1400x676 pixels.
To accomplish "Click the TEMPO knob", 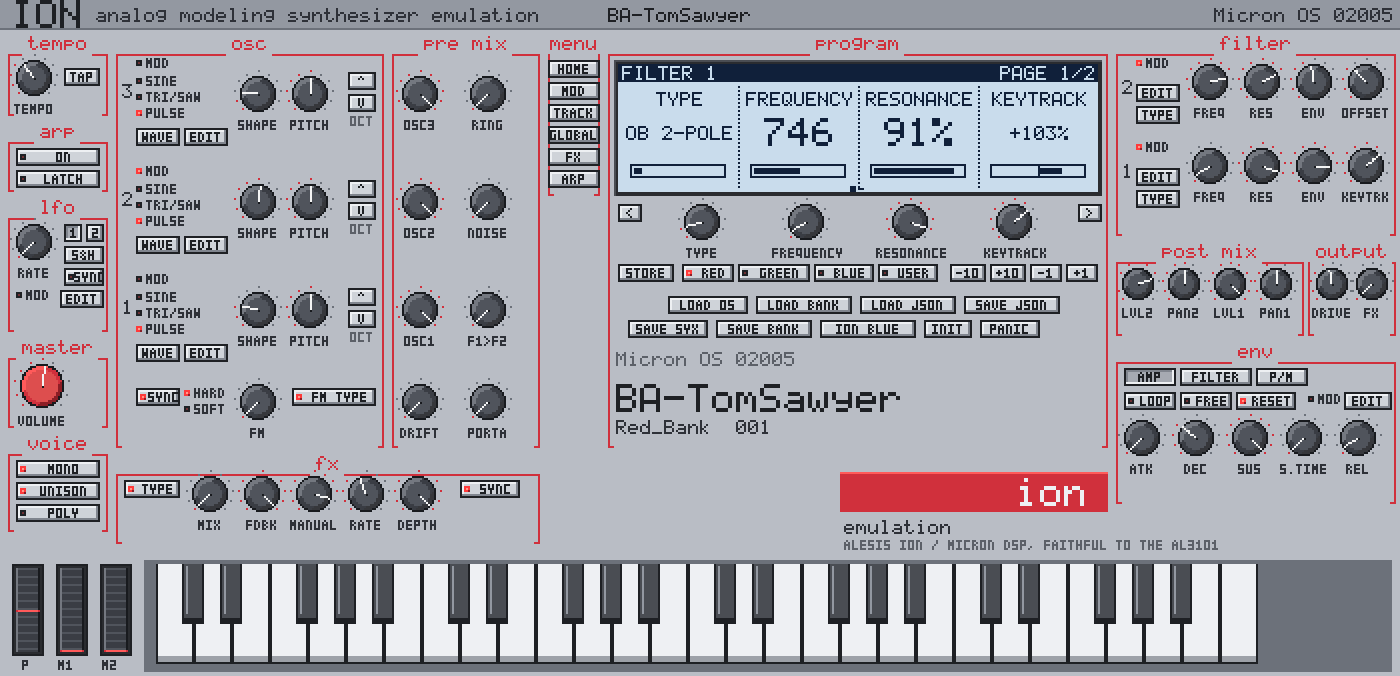I will pyautogui.click(x=34, y=78).
